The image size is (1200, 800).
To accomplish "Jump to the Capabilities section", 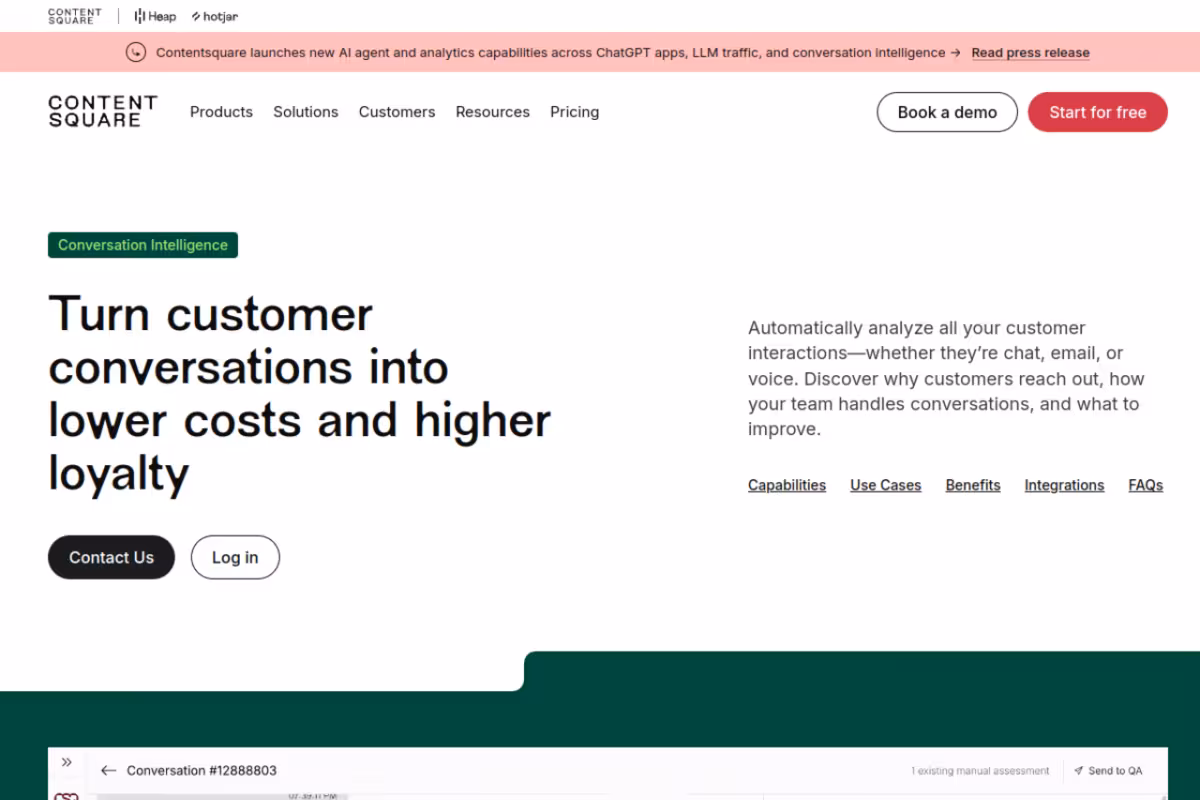I will tap(787, 485).
